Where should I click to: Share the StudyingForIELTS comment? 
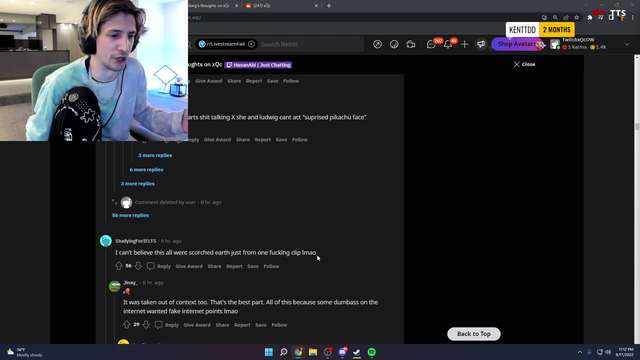(x=214, y=266)
